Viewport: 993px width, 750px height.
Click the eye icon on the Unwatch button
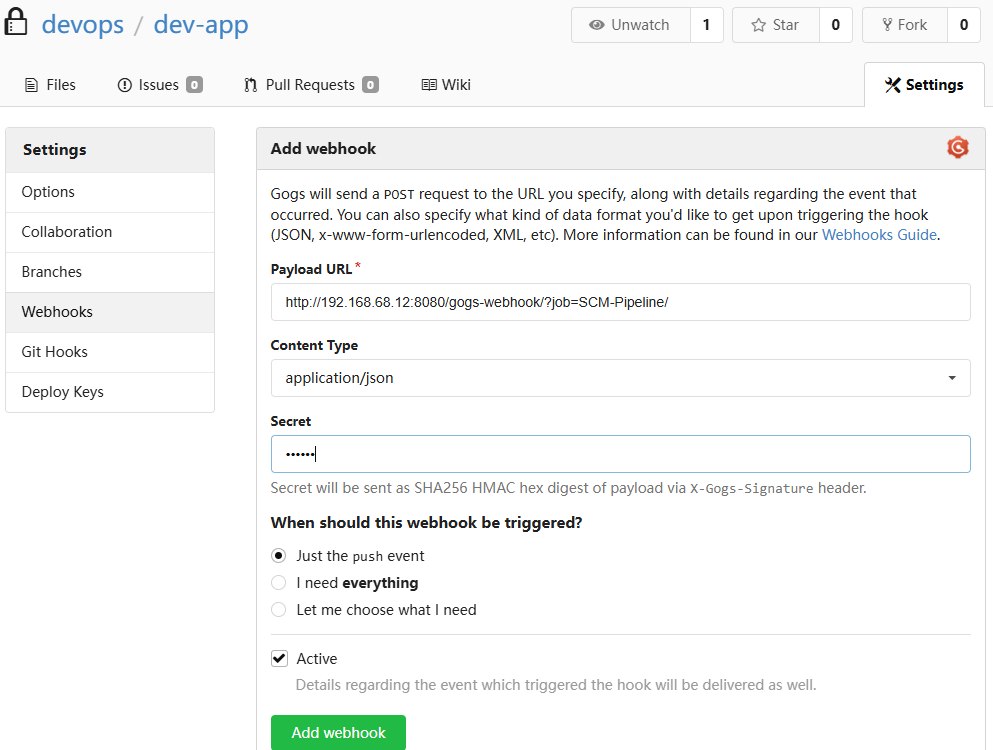[597, 25]
